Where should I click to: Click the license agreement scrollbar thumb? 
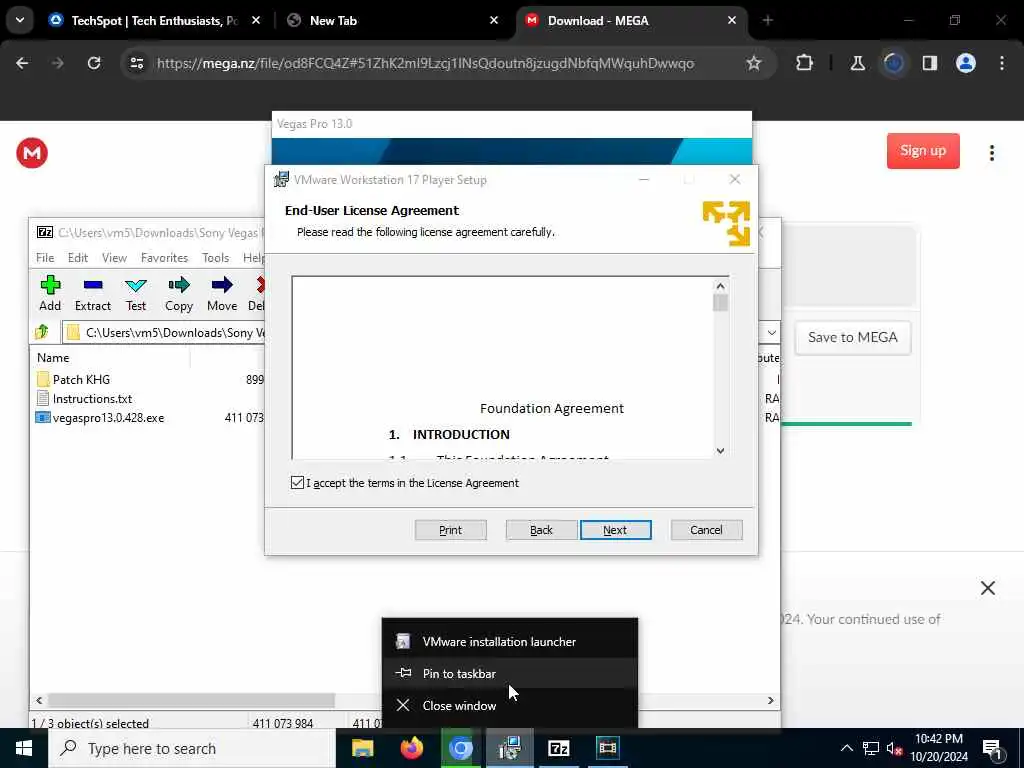click(x=720, y=303)
